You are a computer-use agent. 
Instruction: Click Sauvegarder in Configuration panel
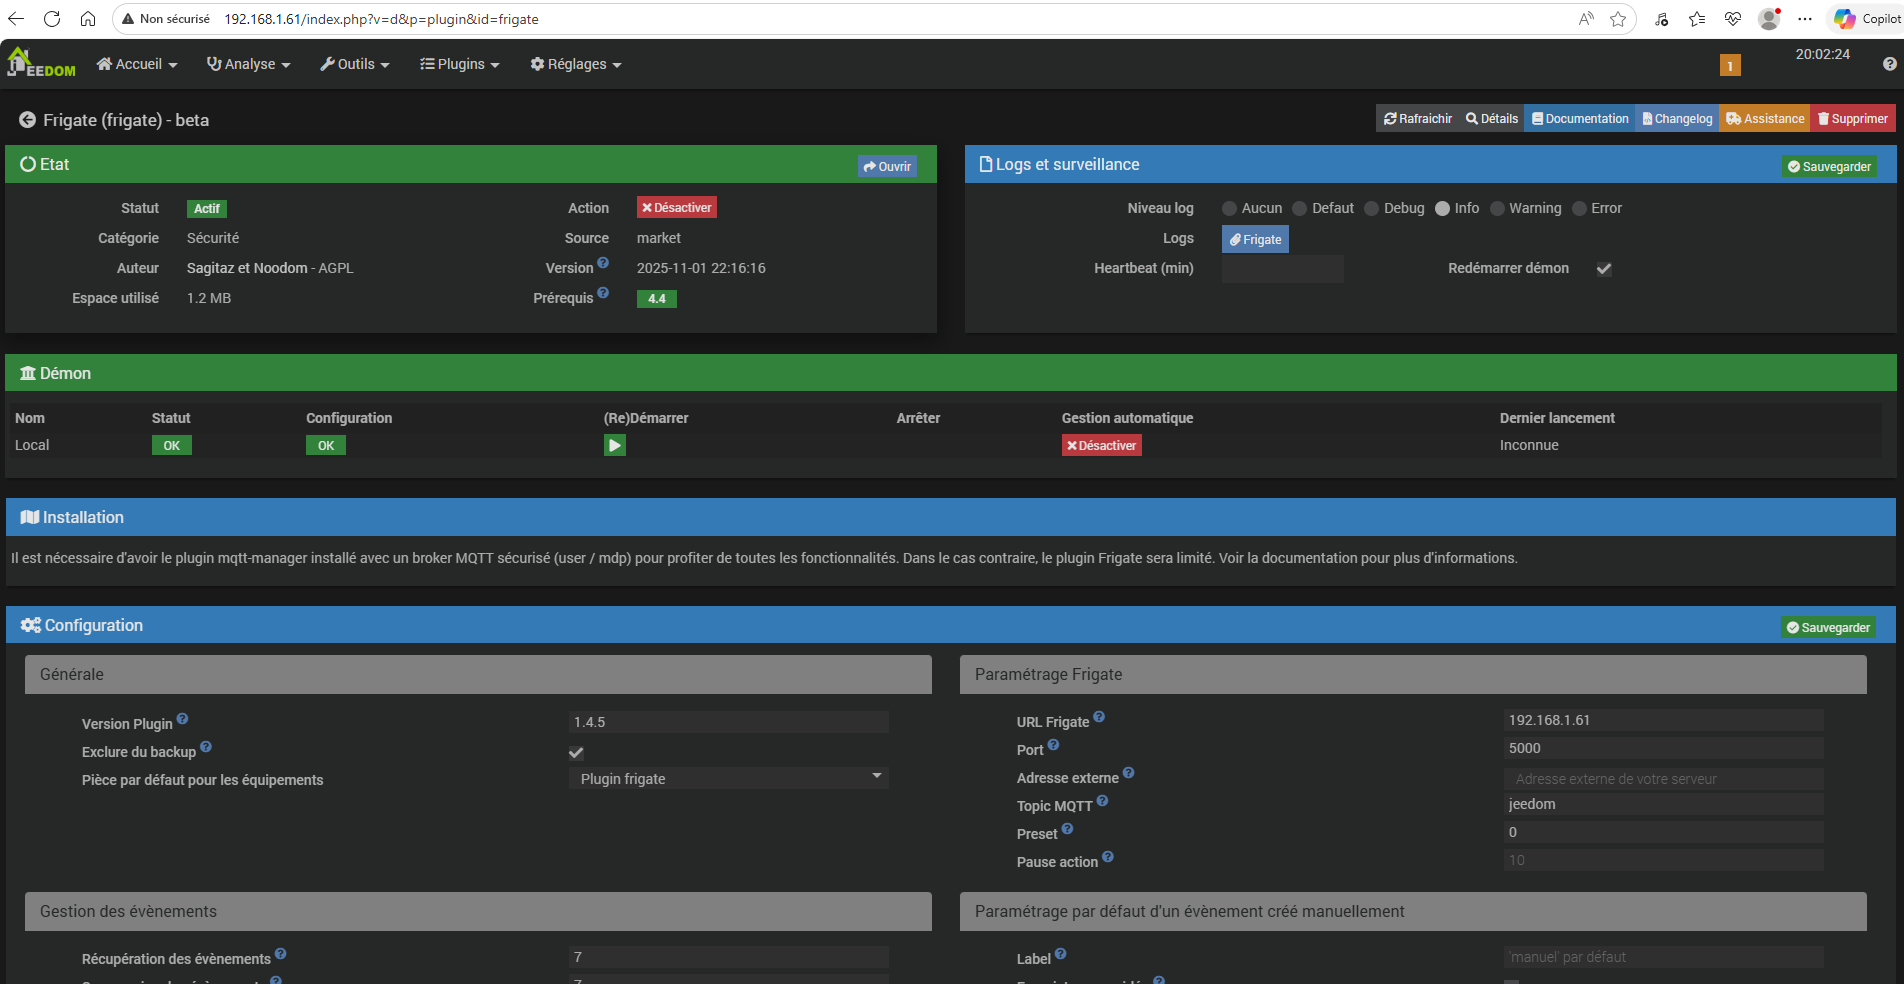point(1828,627)
